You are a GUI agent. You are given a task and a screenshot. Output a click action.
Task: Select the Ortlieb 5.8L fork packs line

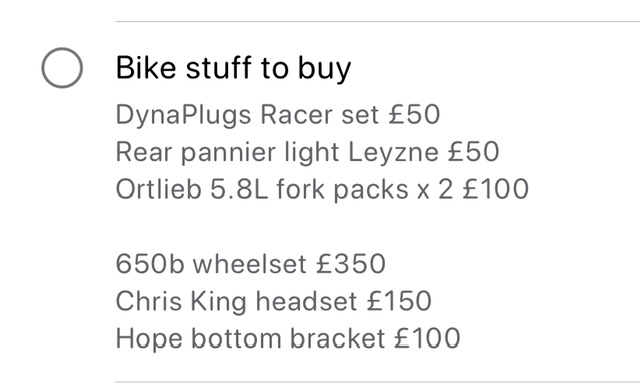[322, 190]
